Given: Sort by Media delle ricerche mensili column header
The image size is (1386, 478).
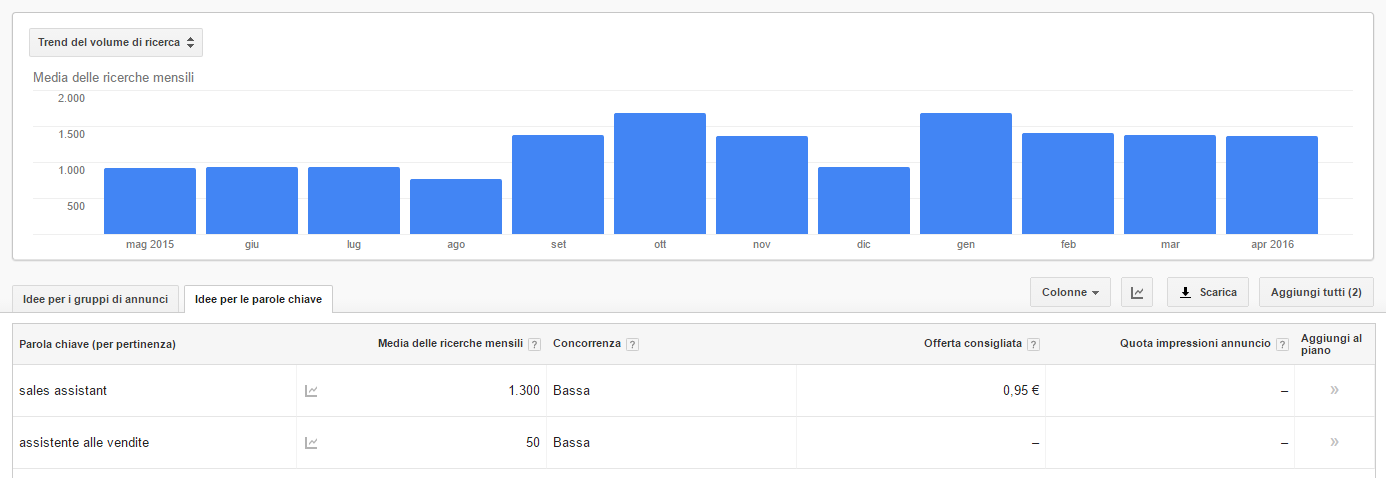Looking at the screenshot, I should pyautogui.click(x=450, y=343).
